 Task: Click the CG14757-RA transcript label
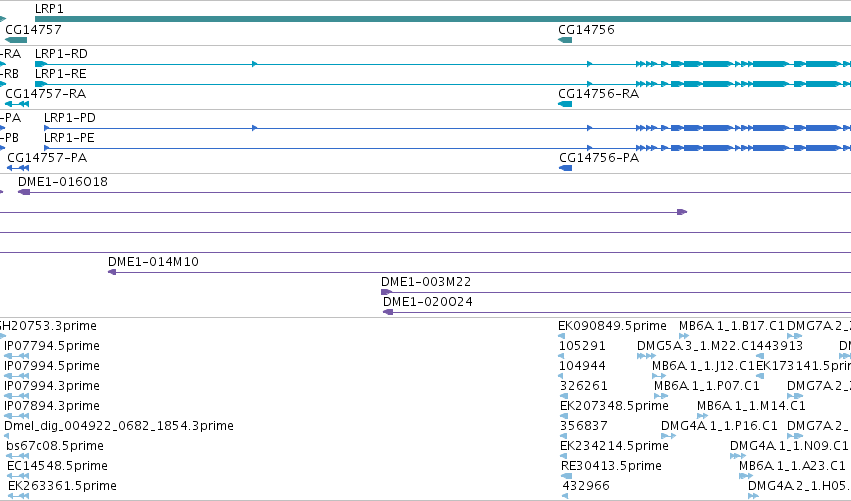[x=46, y=94]
